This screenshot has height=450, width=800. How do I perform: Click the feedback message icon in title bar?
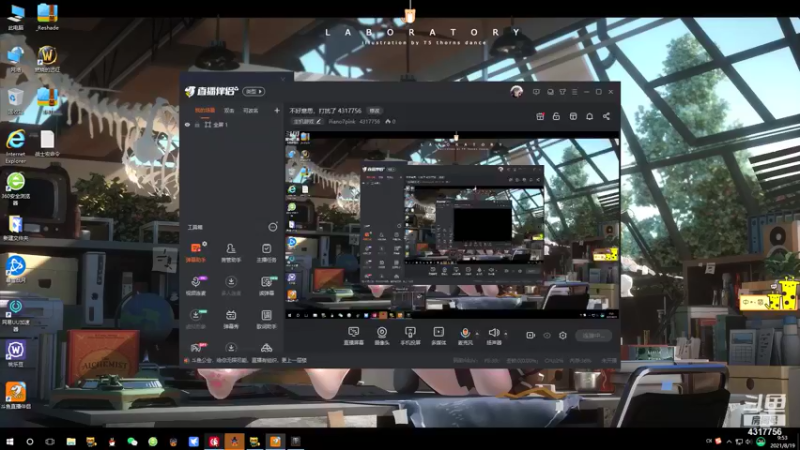tap(536, 92)
